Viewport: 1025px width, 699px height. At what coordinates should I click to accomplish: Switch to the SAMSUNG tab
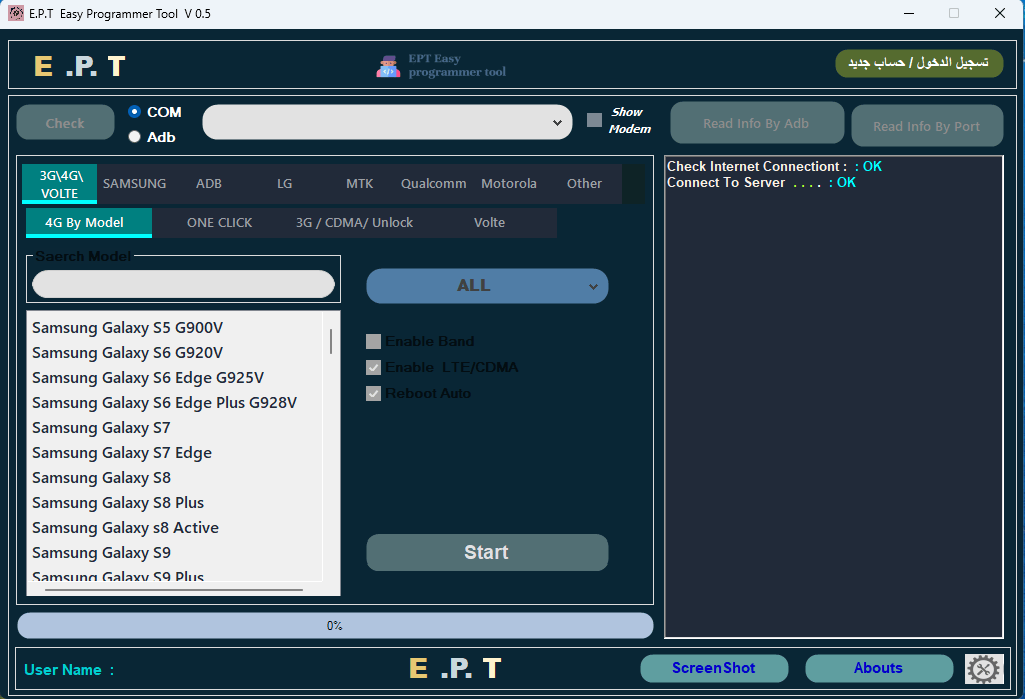[x=134, y=184]
